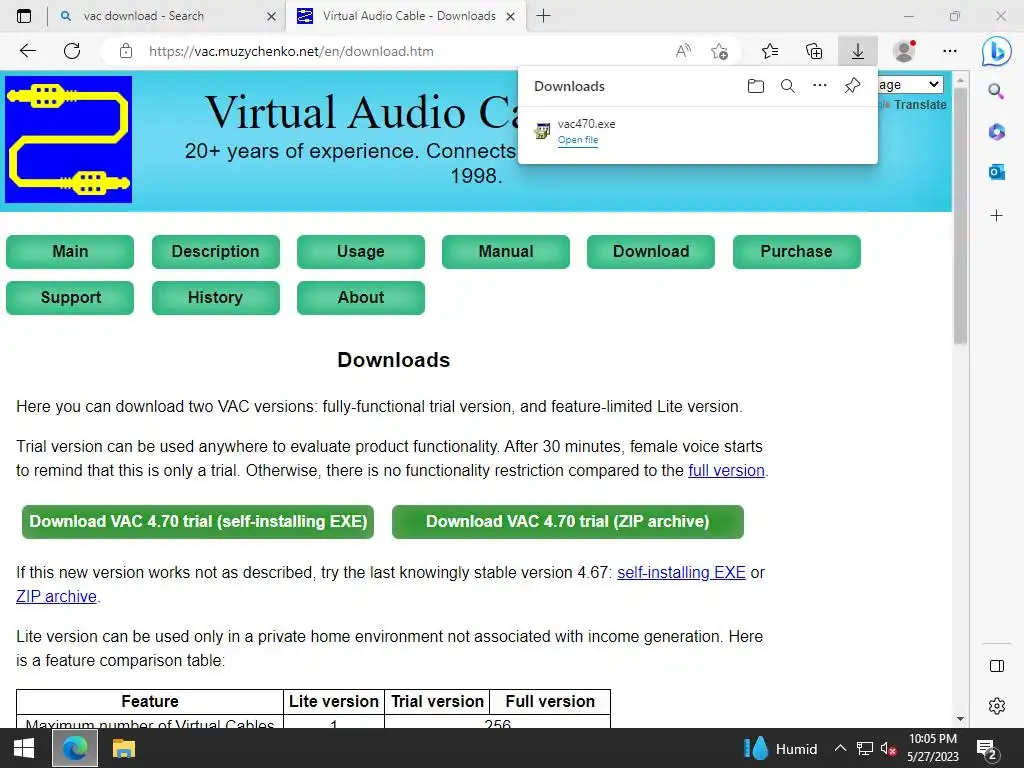Open Microsoft 365 sidebar icon

pyautogui.click(x=996, y=132)
